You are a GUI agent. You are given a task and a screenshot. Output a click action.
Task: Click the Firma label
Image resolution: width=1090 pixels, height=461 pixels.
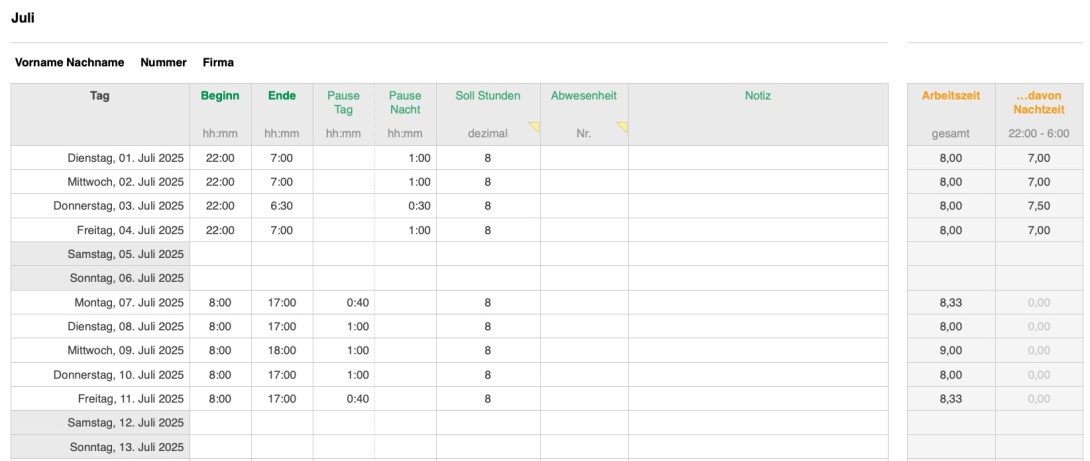218,62
